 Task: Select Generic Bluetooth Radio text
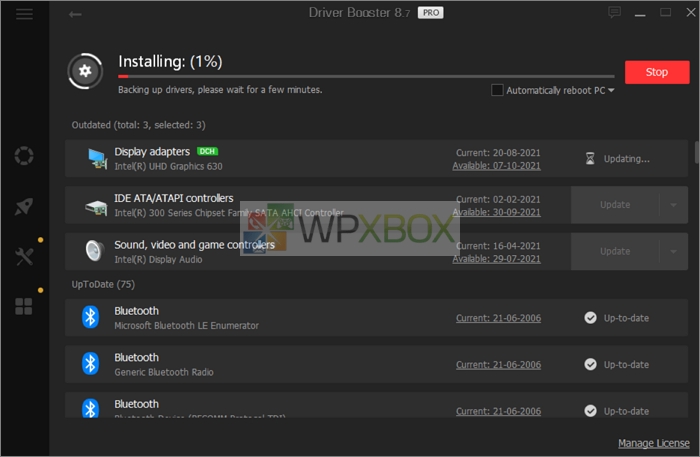pos(164,372)
